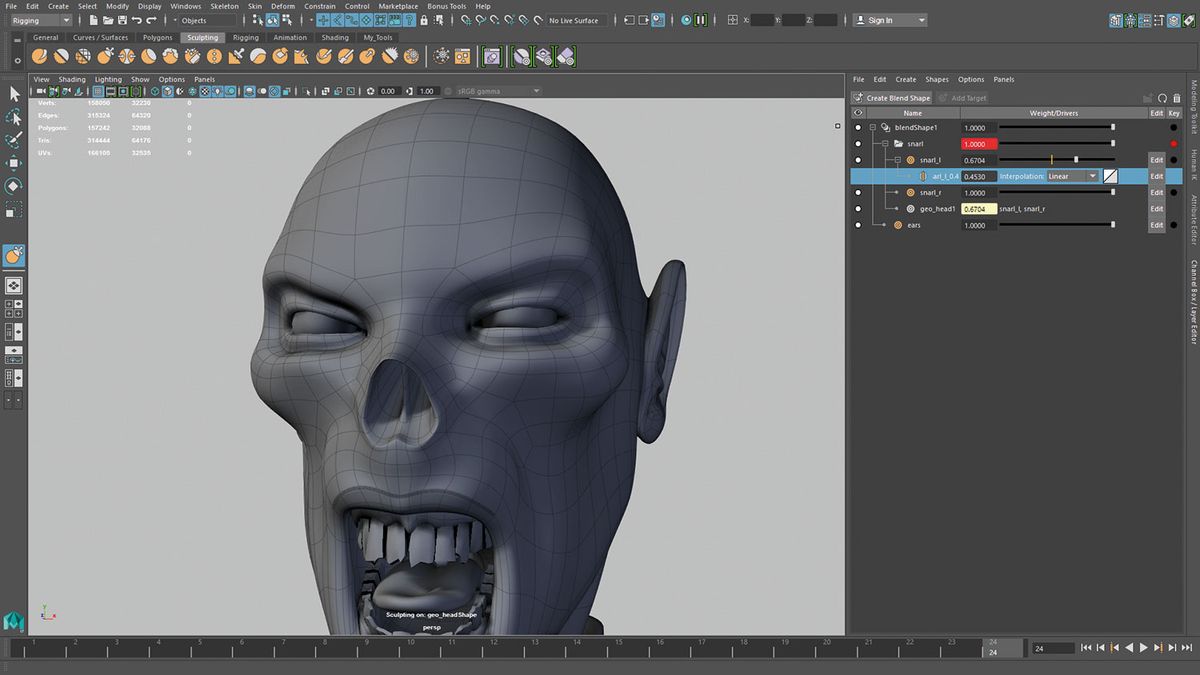Collapse the blendShape1 tree node
Image resolution: width=1200 pixels, height=675 pixels.
point(872,127)
